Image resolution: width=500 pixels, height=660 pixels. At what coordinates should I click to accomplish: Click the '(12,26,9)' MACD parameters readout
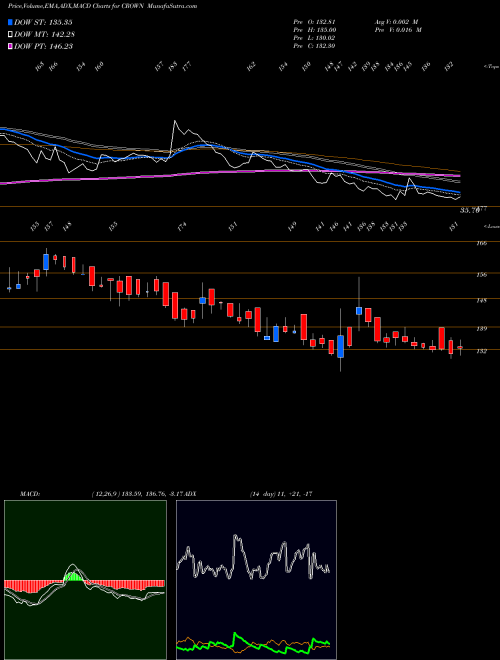point(104,494)
